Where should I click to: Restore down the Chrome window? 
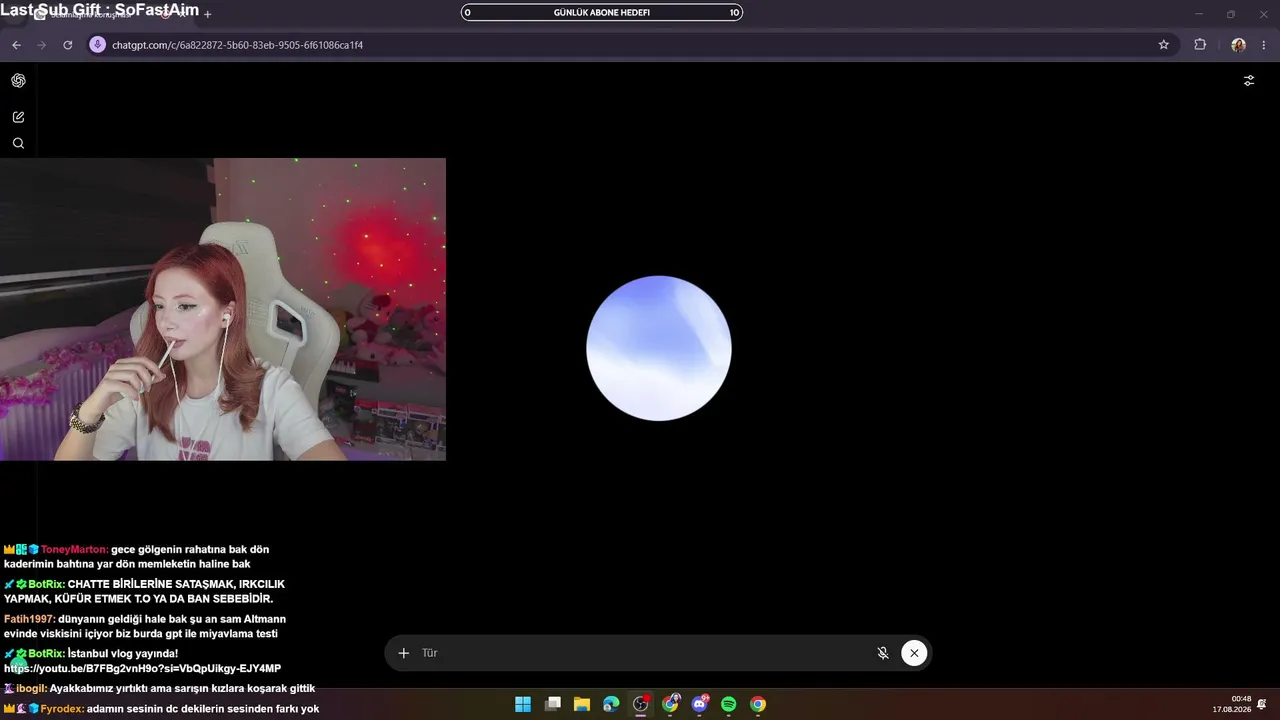click(x=1231, y=14)
